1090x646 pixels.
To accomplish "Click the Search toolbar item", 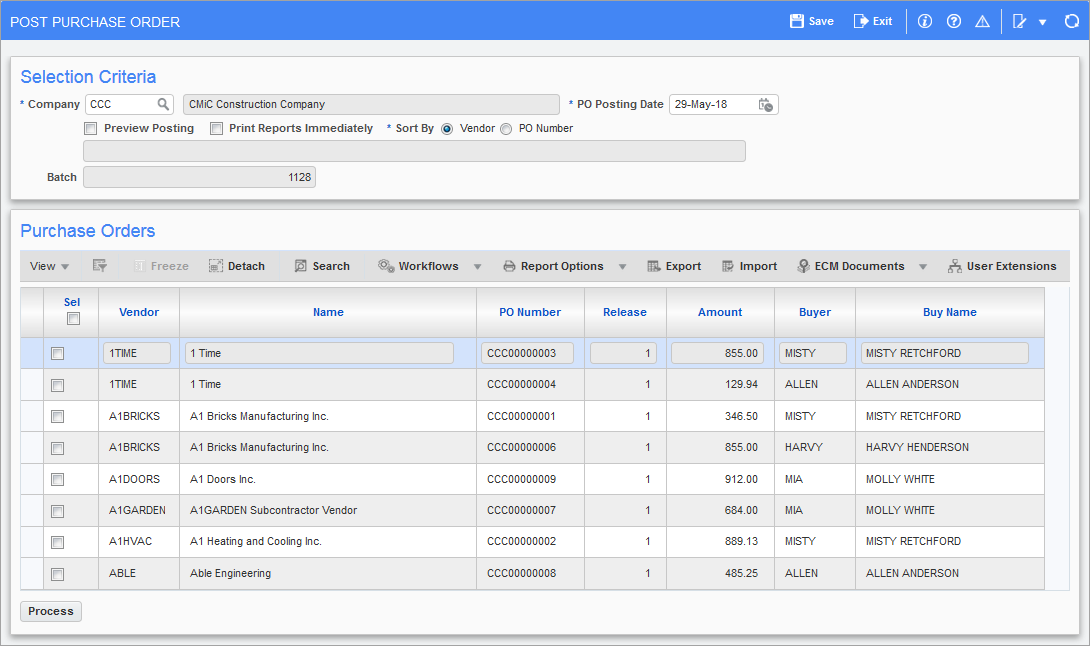I will point(322,266).
